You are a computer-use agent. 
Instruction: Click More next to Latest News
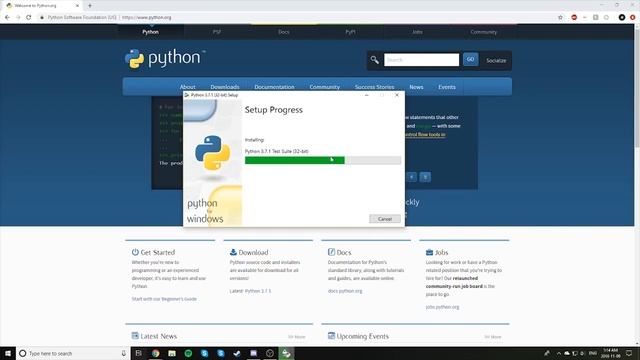297,337
